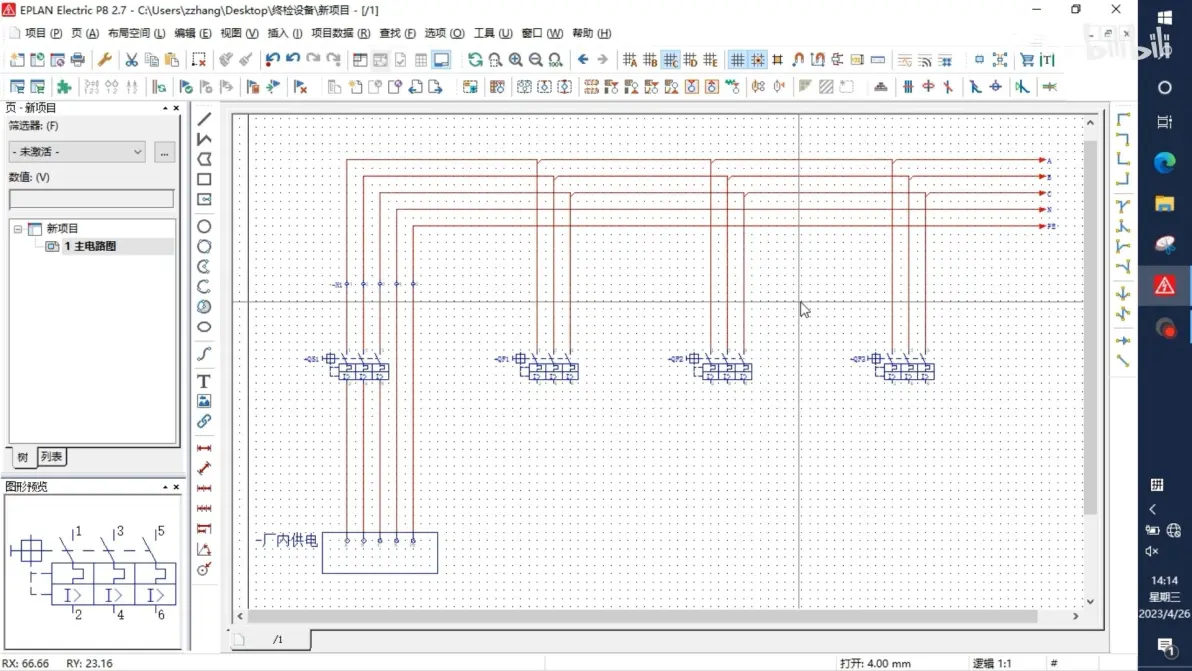Image resolution: width=1192 pixels, height=671 pixels.
Task: Toggle the page navigator button
Action: coord(360,59)
